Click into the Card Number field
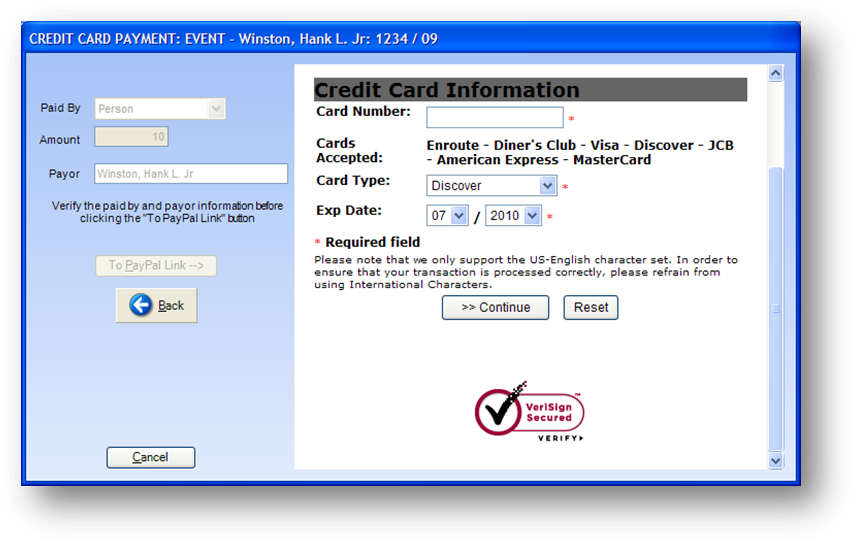856x541 pixels. (495, 117)
